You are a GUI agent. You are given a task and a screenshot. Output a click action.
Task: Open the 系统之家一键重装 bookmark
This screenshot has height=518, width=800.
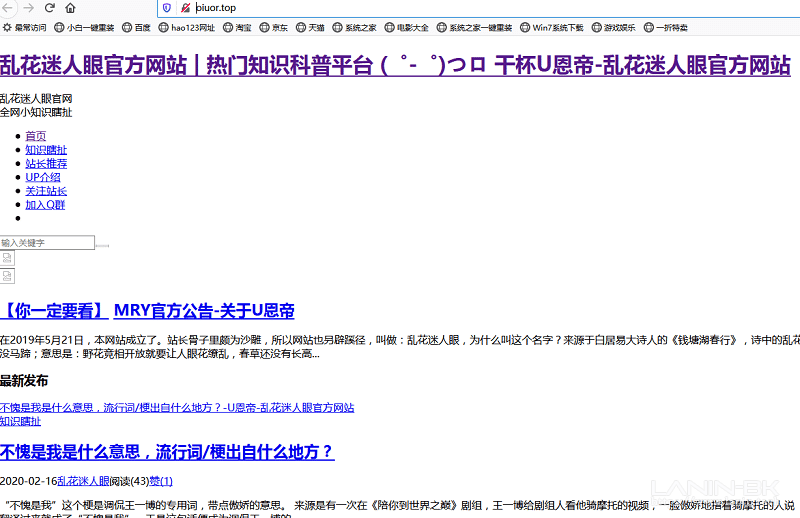[x=474, y=28]
